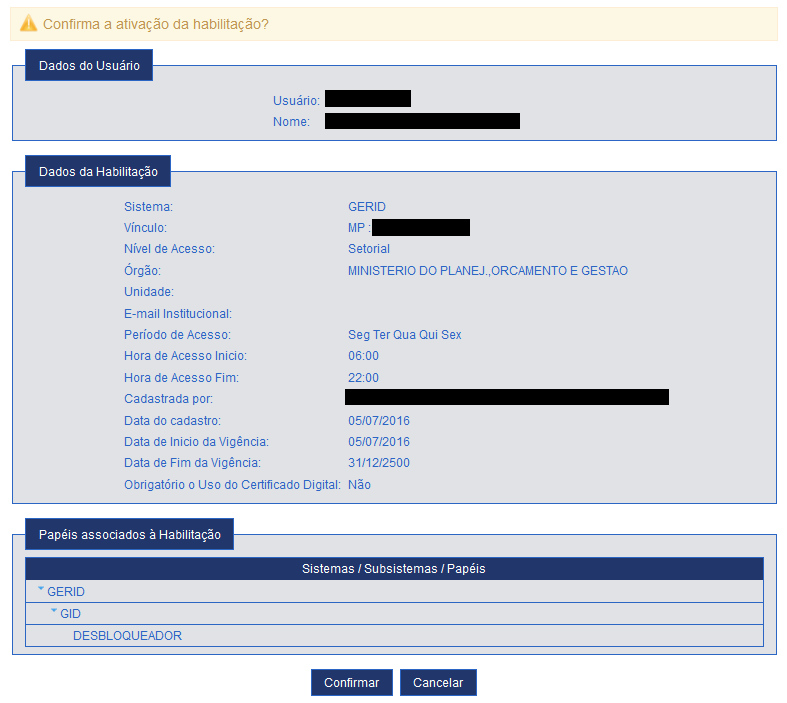Click the Dados do Usuário section header
Image resolution: width=787 pixels, height=703 pixels.
tap(89, 66)
